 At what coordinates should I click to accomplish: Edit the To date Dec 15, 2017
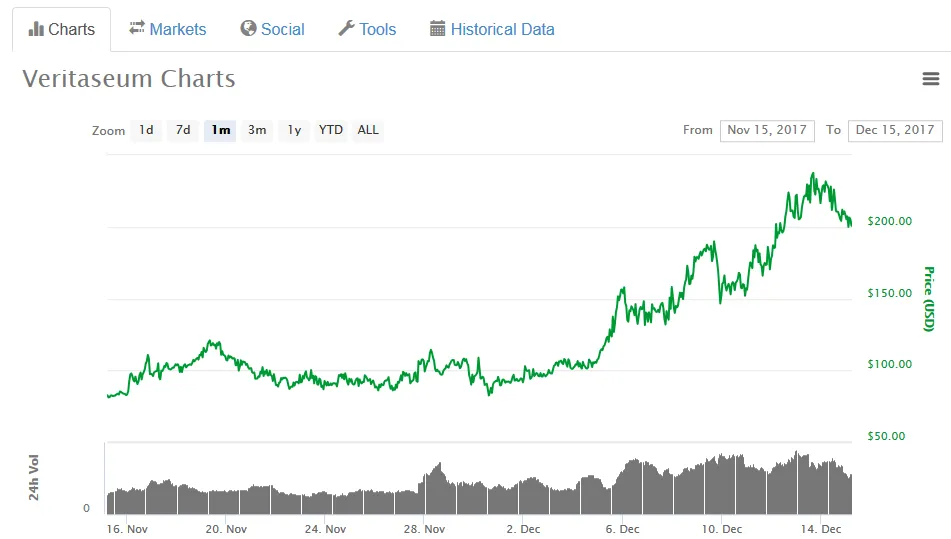[x=895, y=130]
